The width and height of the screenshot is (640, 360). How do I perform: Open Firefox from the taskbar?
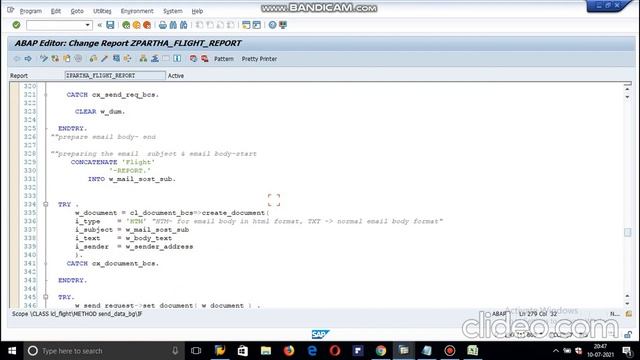289,351
